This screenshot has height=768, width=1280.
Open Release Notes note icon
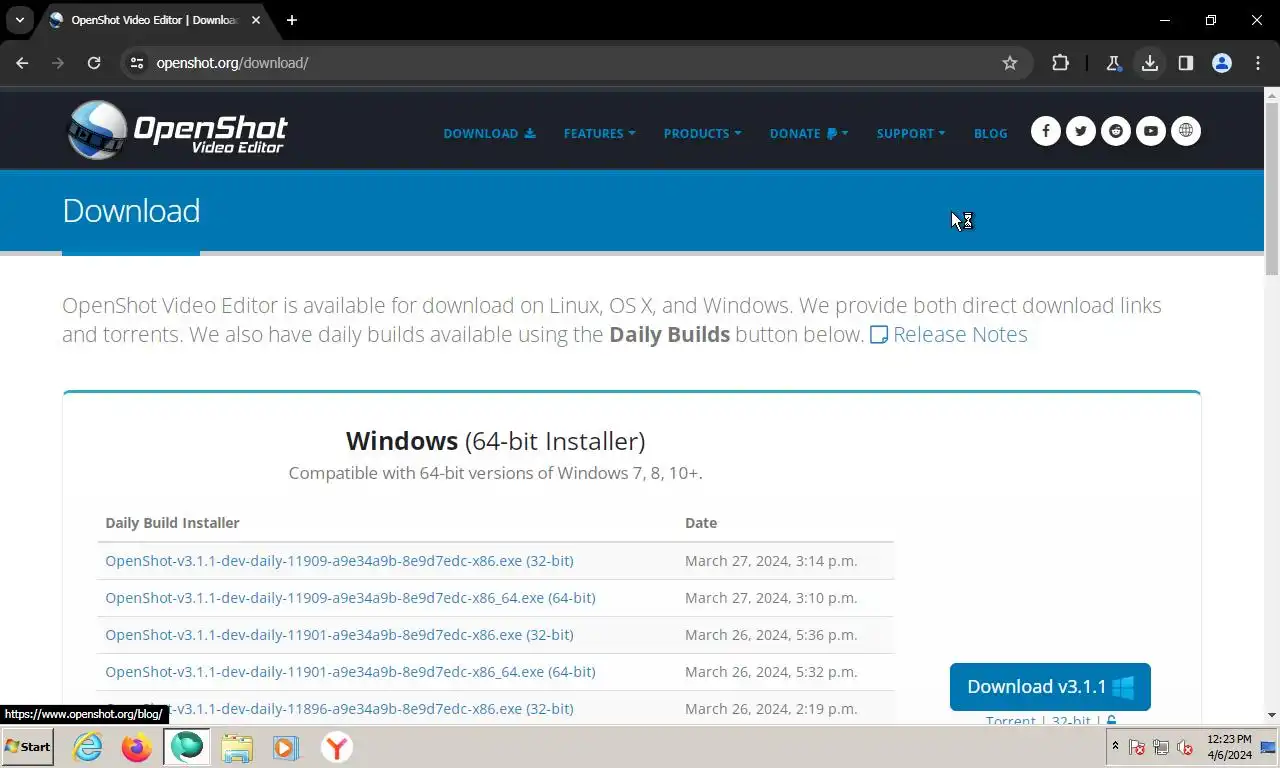point(879,335)
